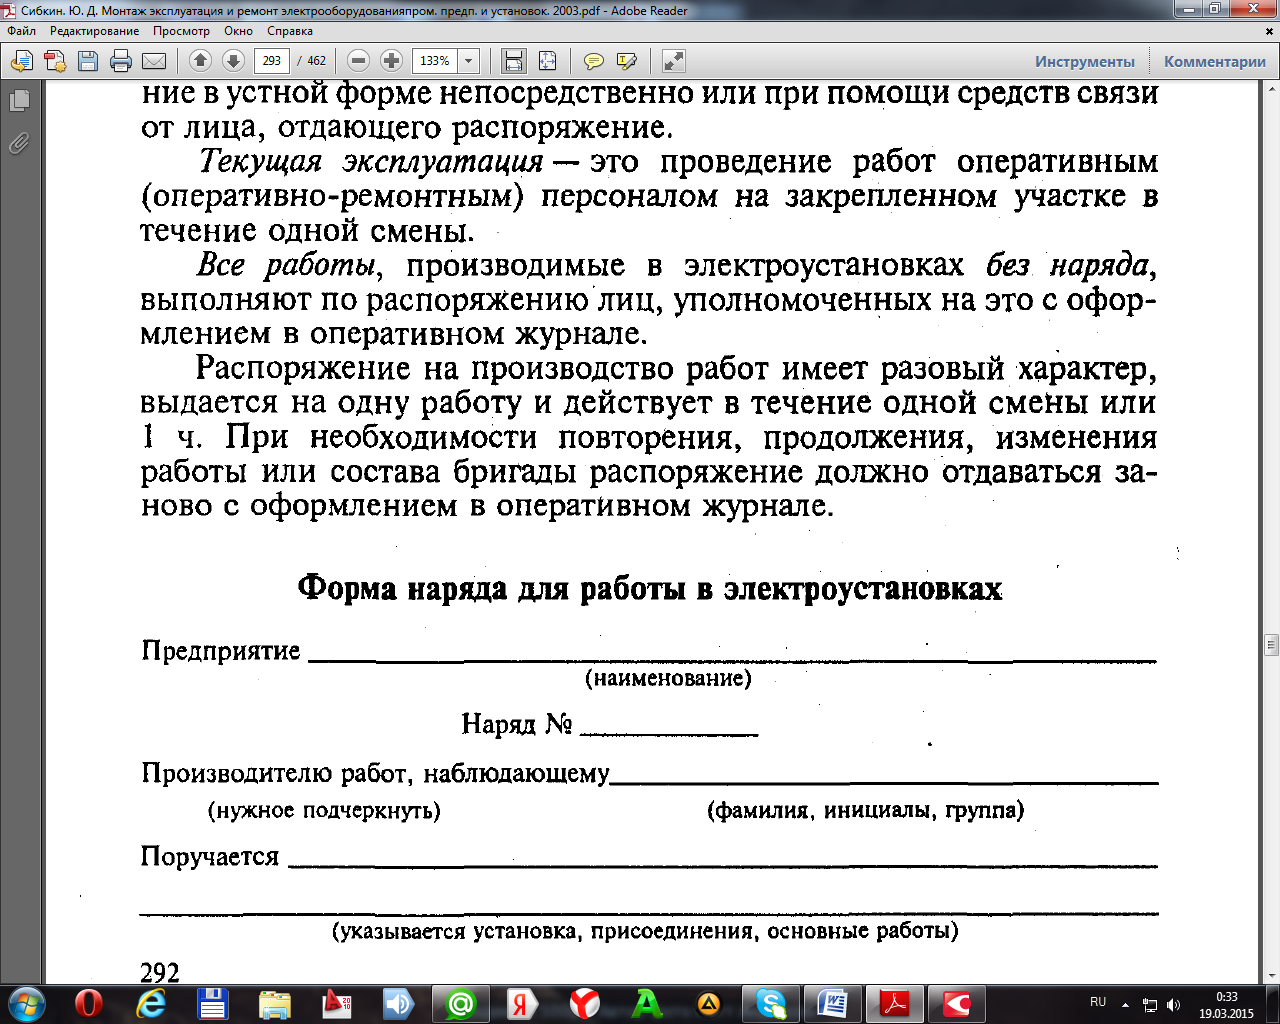Open the Окно menu

click(x=238, y=31)
